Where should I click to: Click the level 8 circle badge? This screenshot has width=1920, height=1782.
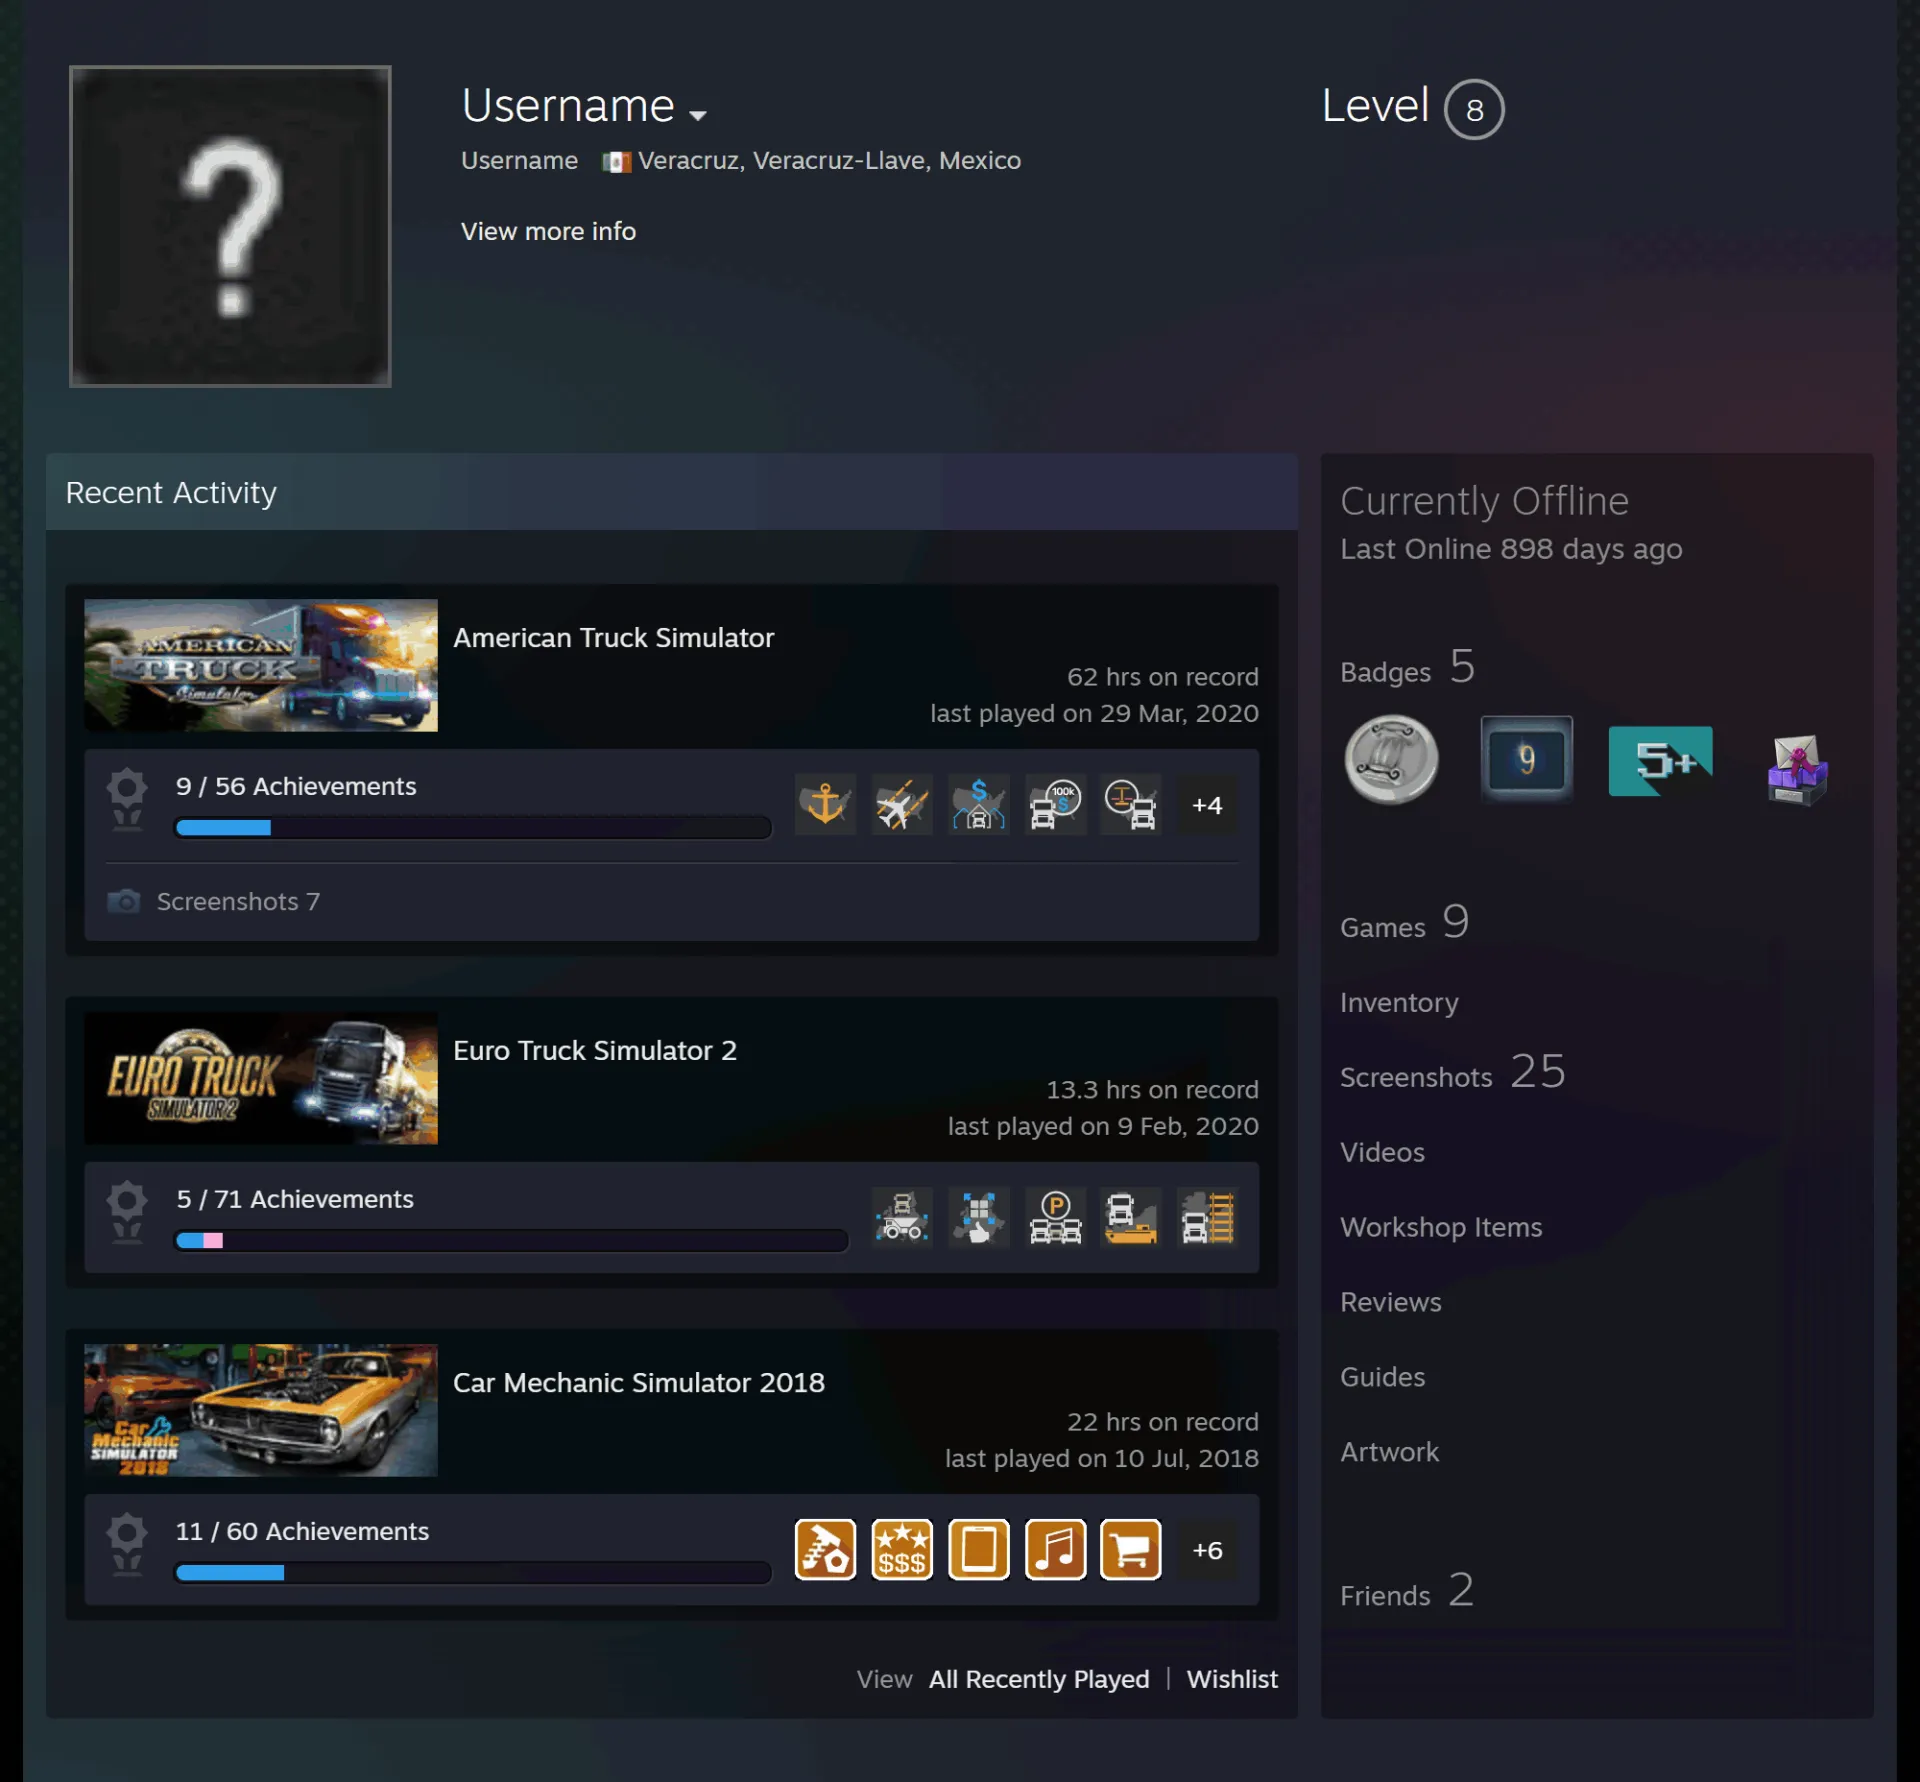point(1474,109)
